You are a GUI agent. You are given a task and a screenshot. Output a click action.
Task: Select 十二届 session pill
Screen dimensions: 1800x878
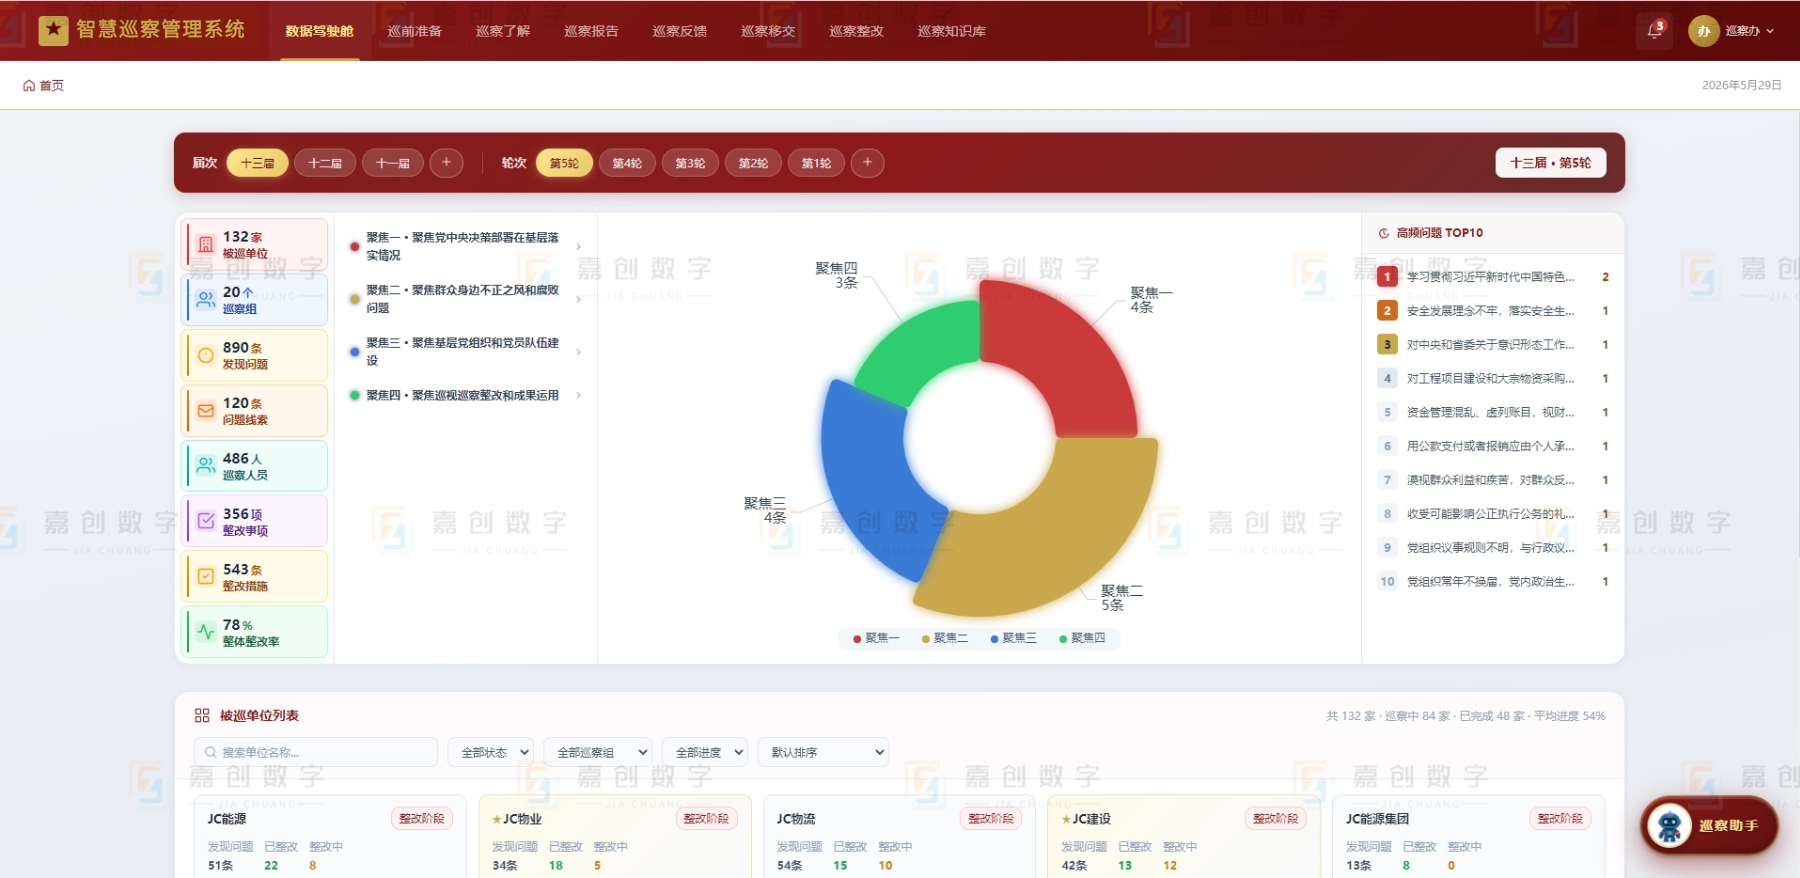click(x=325, y=163)
